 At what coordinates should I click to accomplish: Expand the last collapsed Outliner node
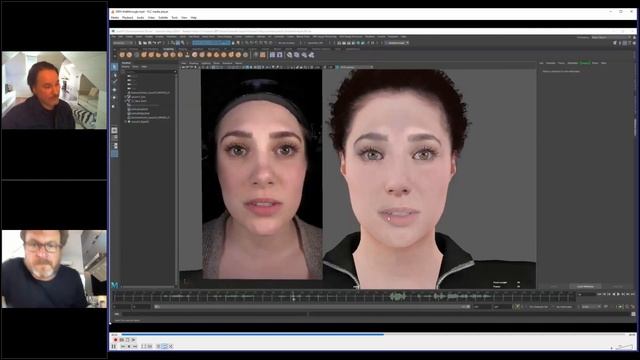click(126, 122)
